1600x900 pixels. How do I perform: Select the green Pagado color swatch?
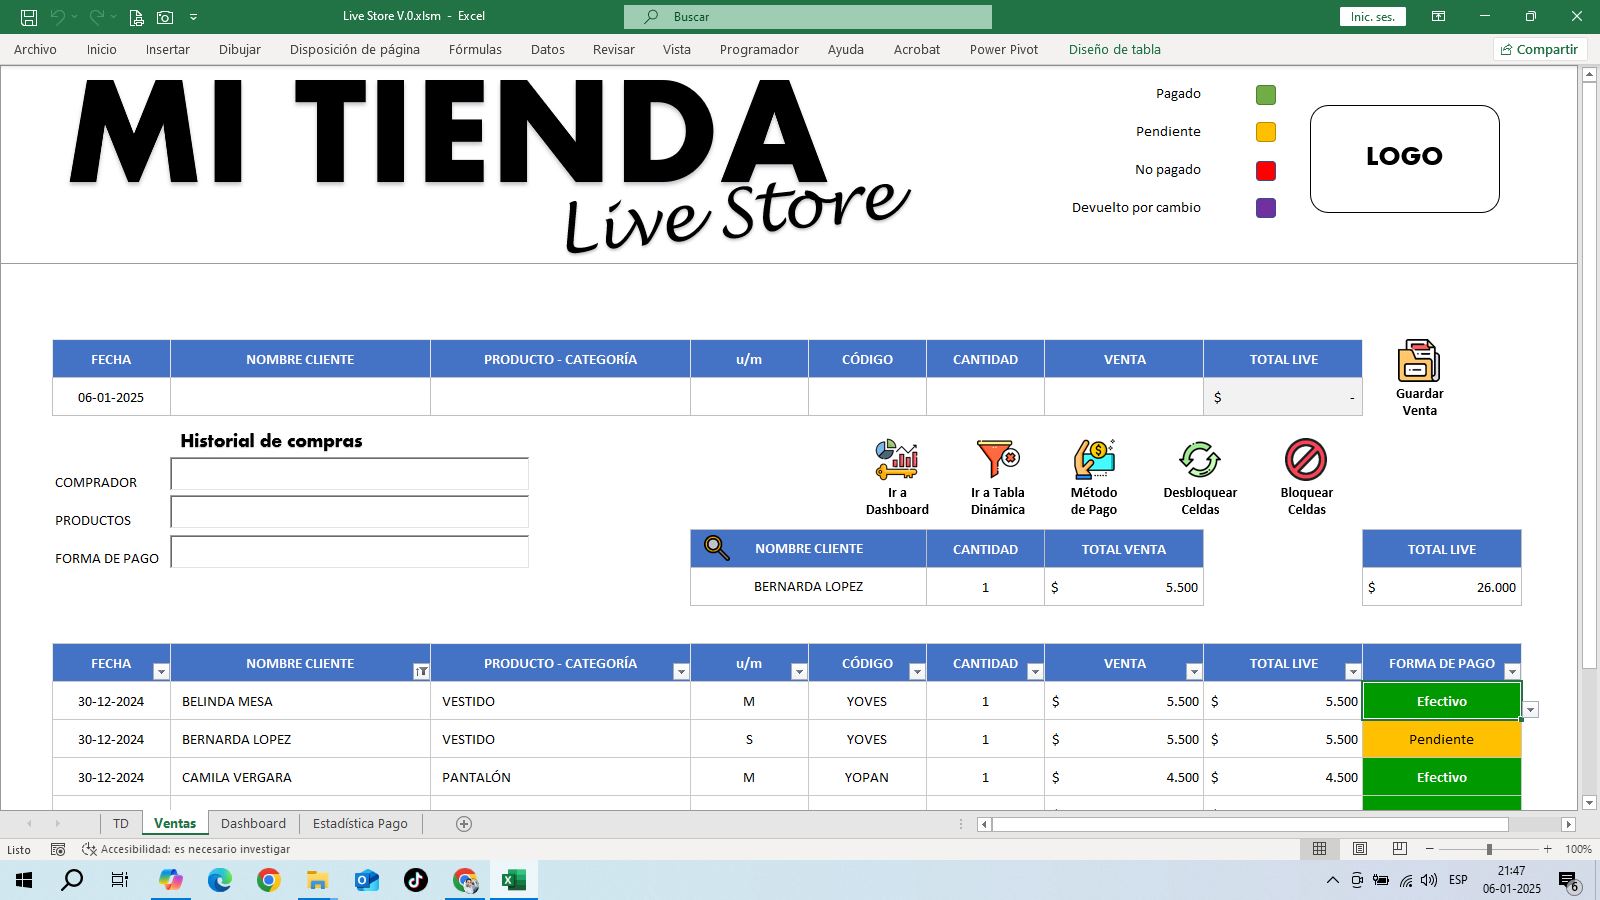tap(1266, 94)
